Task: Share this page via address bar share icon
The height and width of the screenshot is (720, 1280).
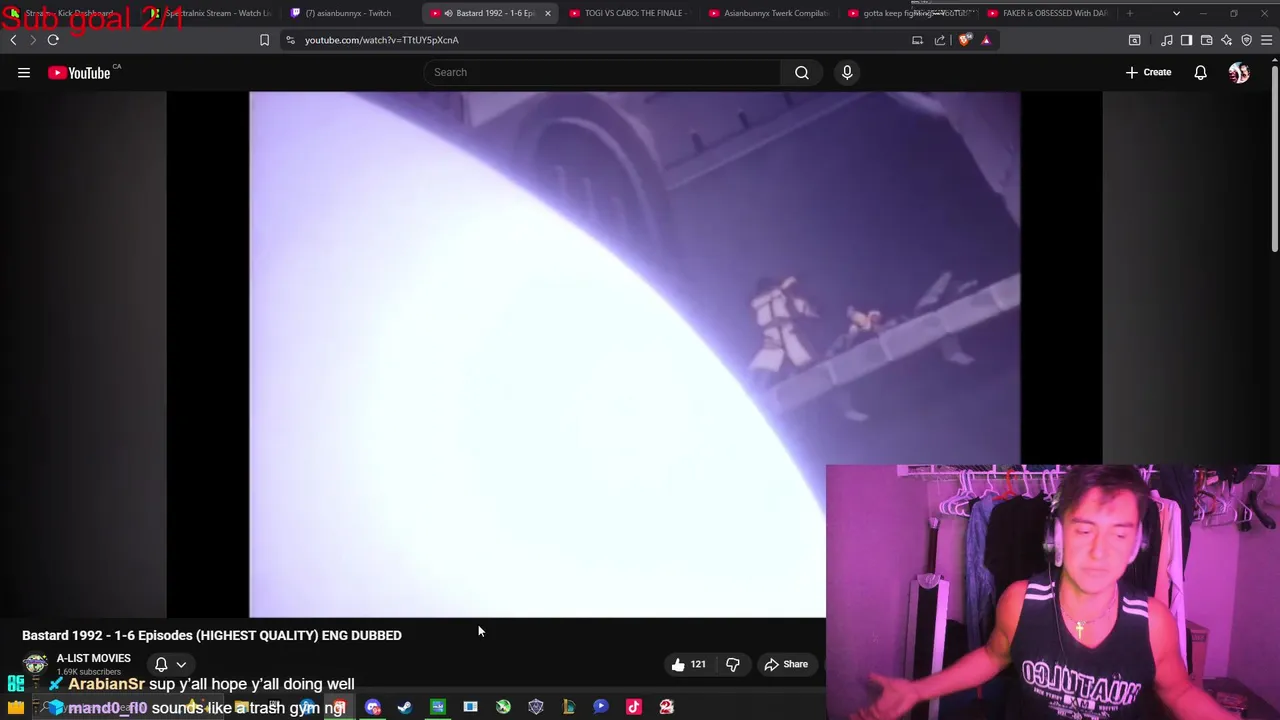Action: (x=940, y=40)
